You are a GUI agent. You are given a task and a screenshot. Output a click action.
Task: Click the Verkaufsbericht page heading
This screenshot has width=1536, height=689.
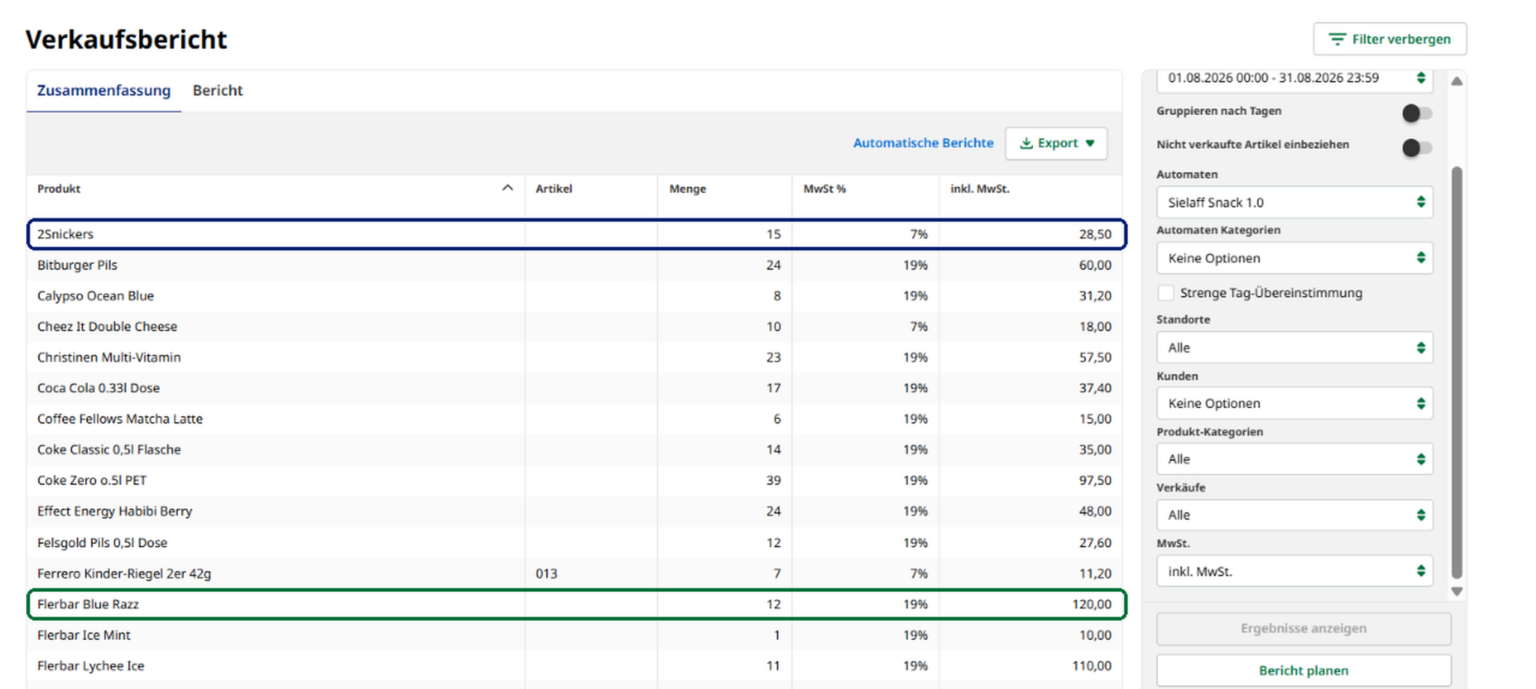tap(126, 39)
